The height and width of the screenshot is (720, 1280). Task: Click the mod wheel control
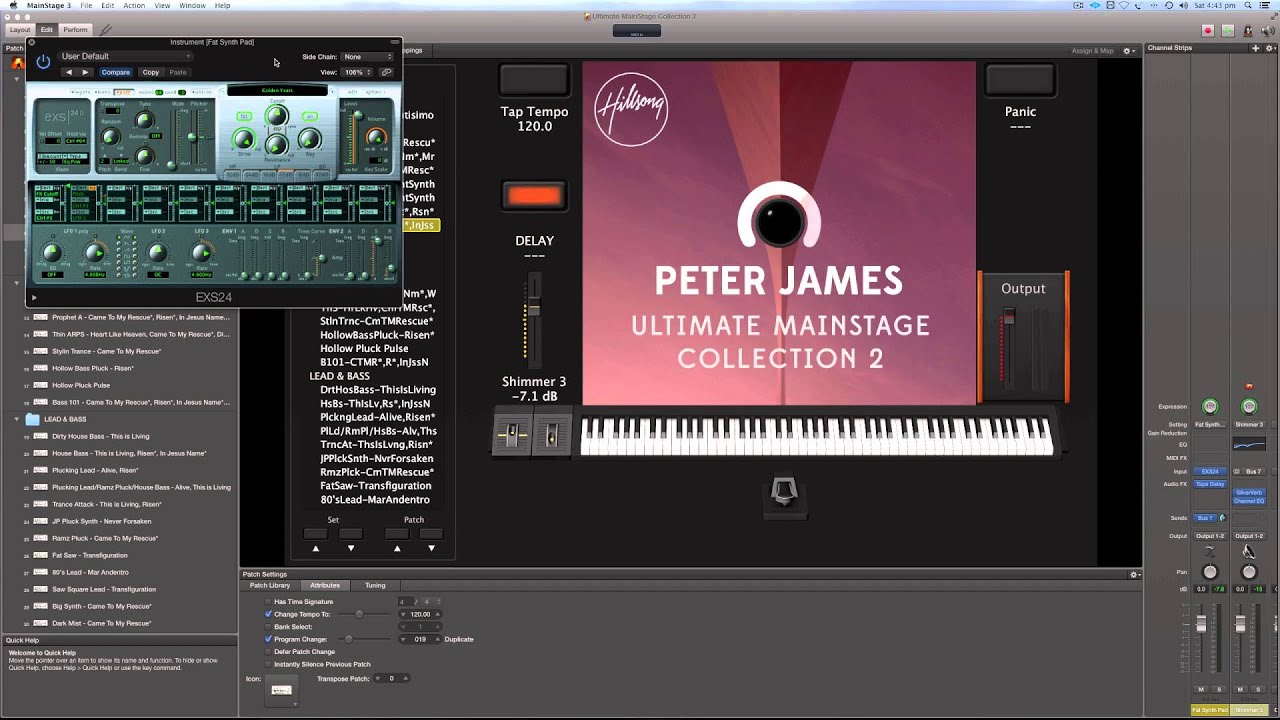click(x=550, y=435)
